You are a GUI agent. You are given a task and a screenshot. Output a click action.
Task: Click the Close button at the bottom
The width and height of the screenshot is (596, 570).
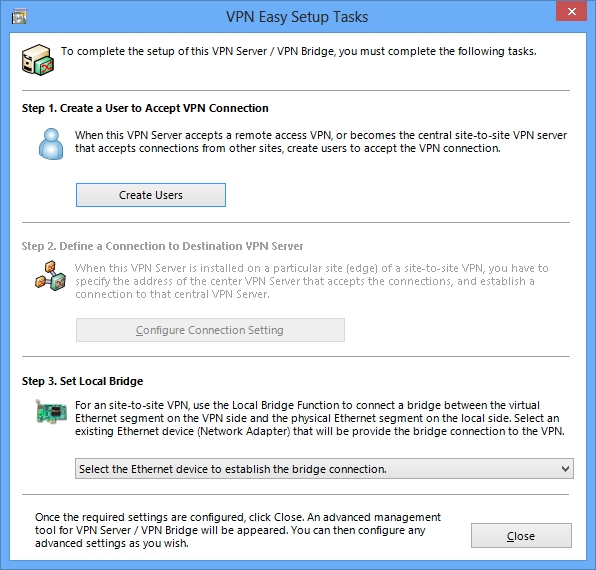click(x=521, y=536)
